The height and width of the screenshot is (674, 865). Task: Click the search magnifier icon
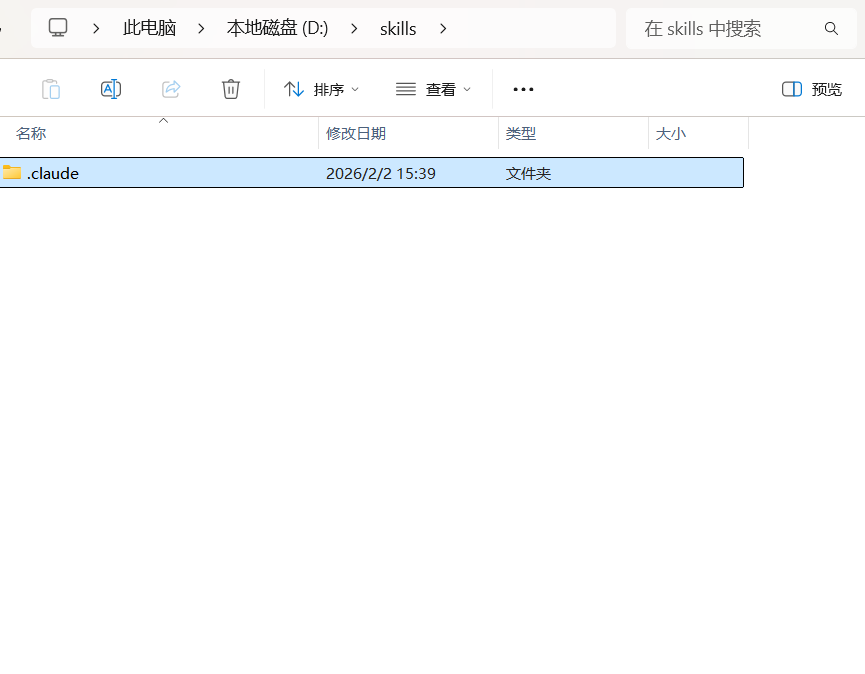pyautogui.click(x=831, y=29)
